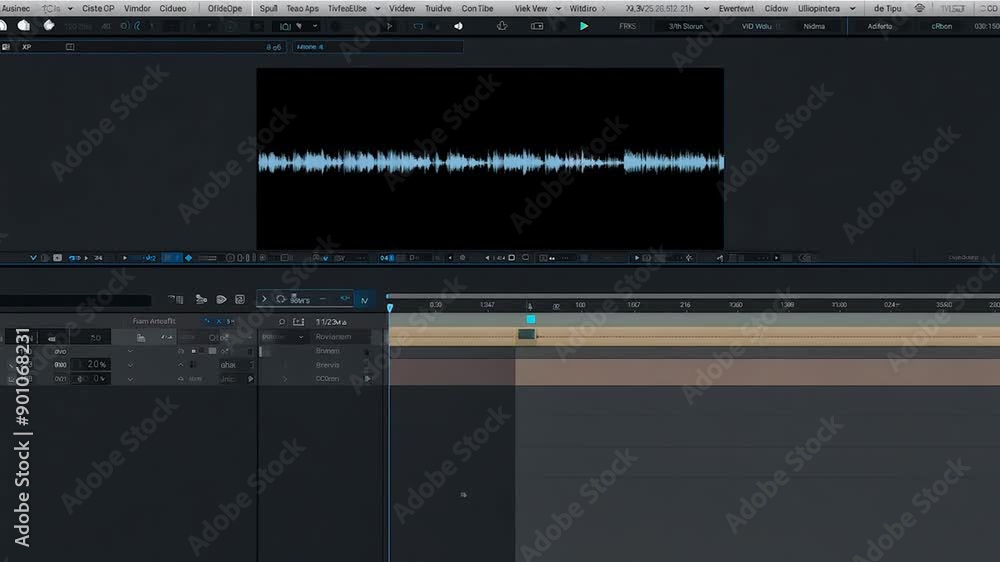Screen dimensions: 1000x562
Task: Click the green play button in top toolbar
Action: (584, 26)
